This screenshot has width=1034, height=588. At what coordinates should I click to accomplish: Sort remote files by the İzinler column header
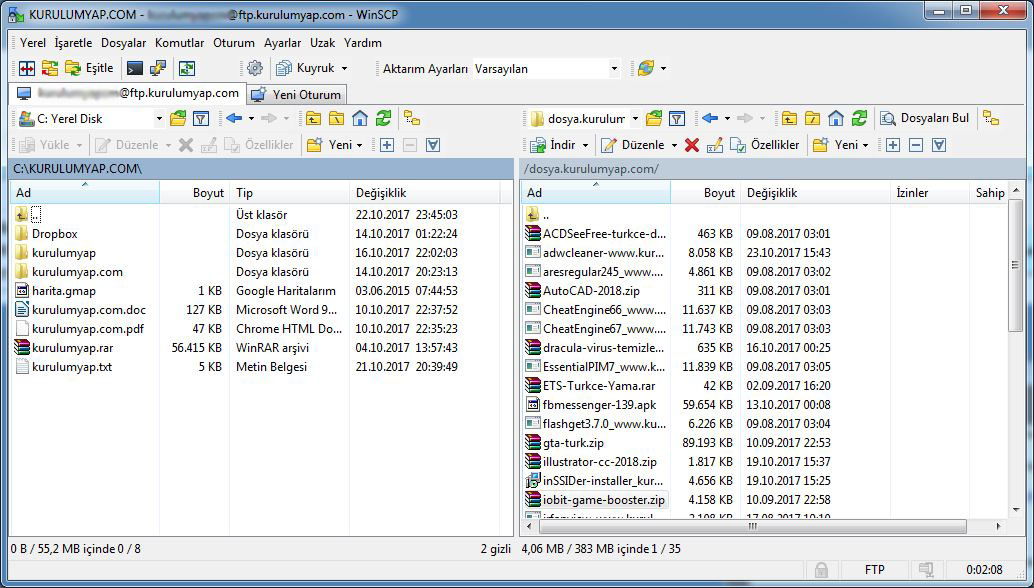pos(930,193)
